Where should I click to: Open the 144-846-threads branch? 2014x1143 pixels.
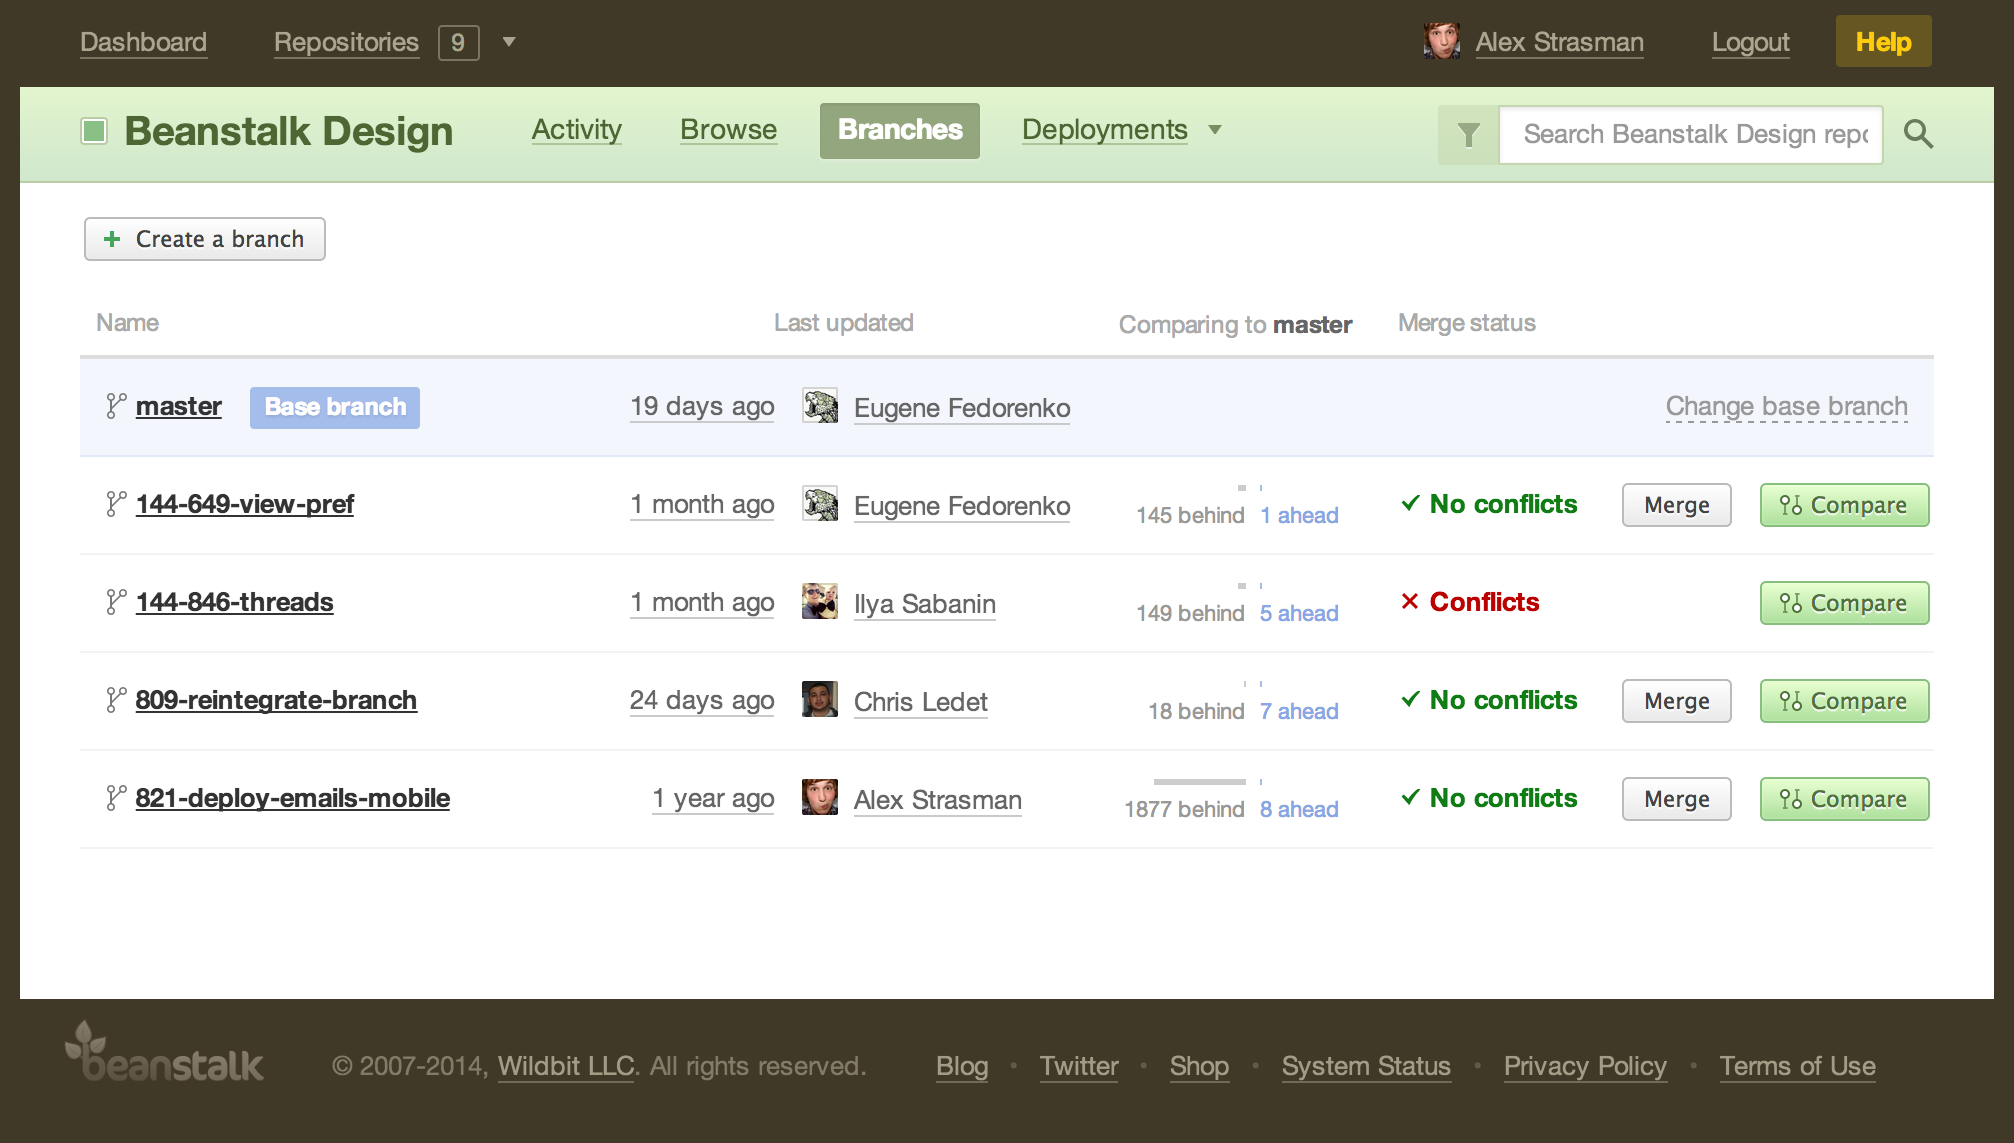coord(235,602)
